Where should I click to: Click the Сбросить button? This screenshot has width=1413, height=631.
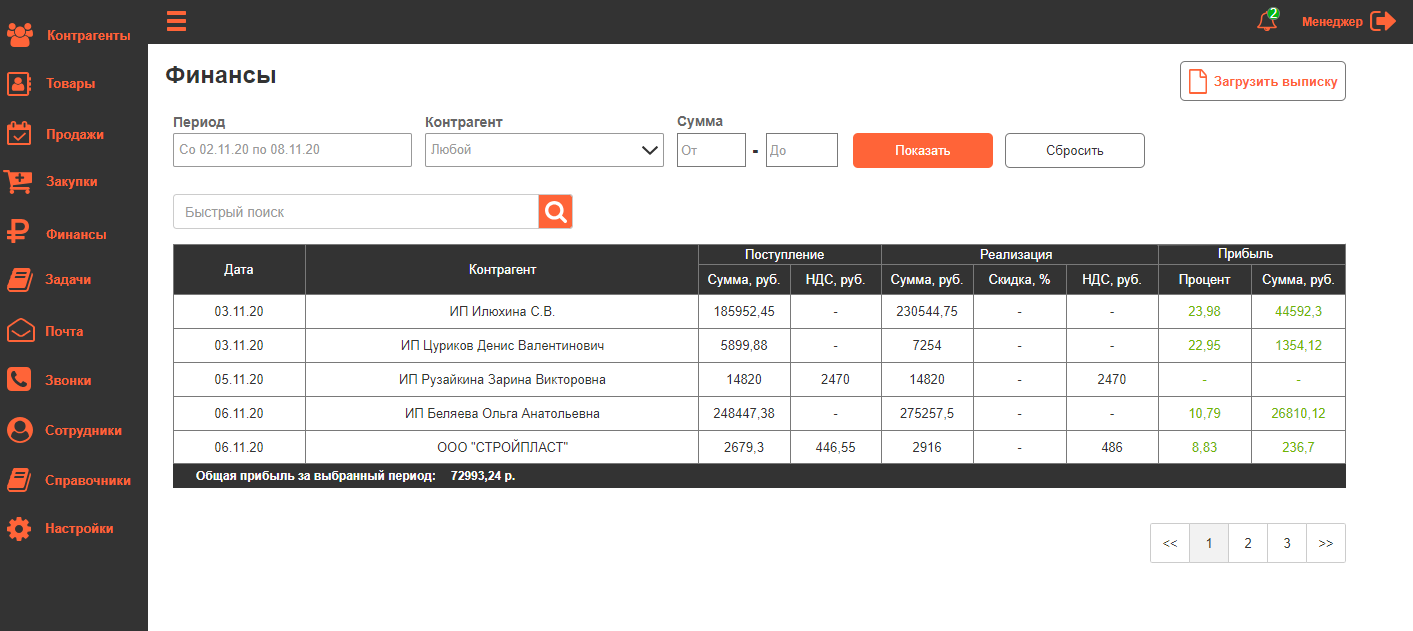pyautogui.click(x=1075, y=151)
